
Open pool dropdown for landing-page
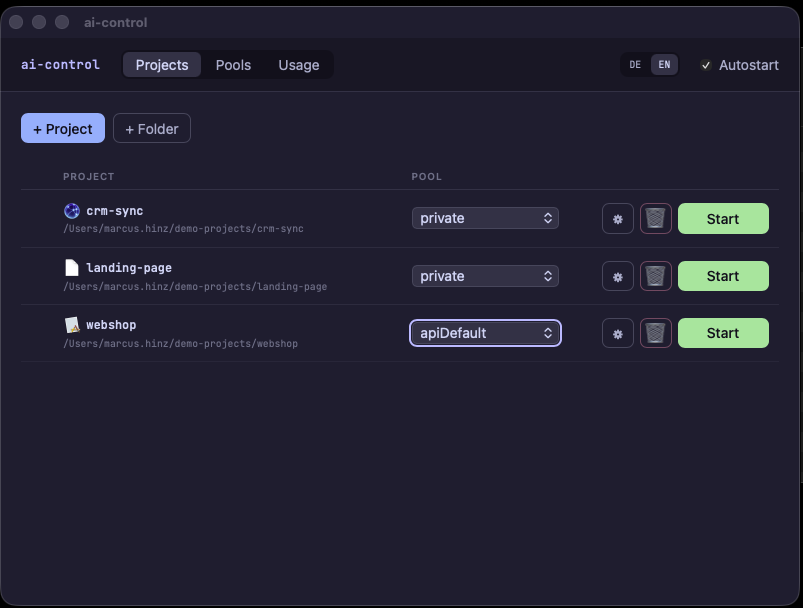pos(485,276)
